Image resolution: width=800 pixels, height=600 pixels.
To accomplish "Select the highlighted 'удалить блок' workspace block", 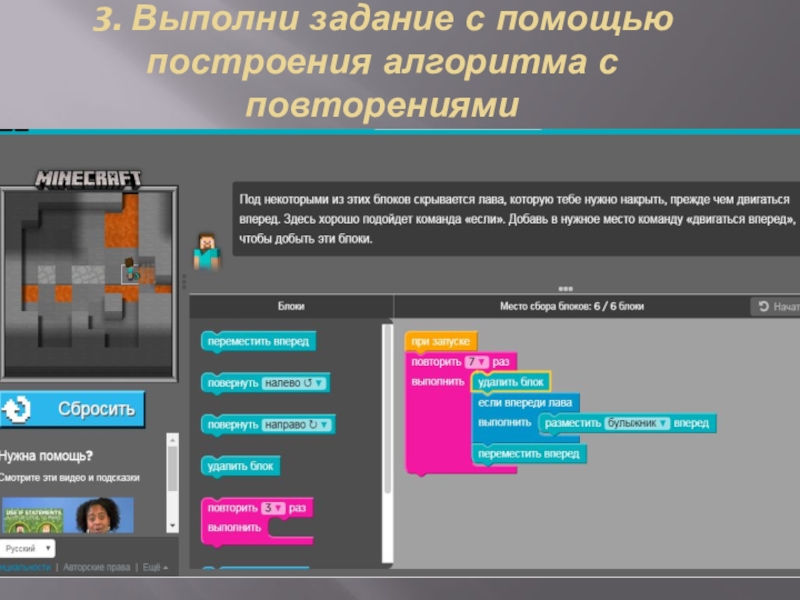I will pyautogui.click(x=511, y=382).
